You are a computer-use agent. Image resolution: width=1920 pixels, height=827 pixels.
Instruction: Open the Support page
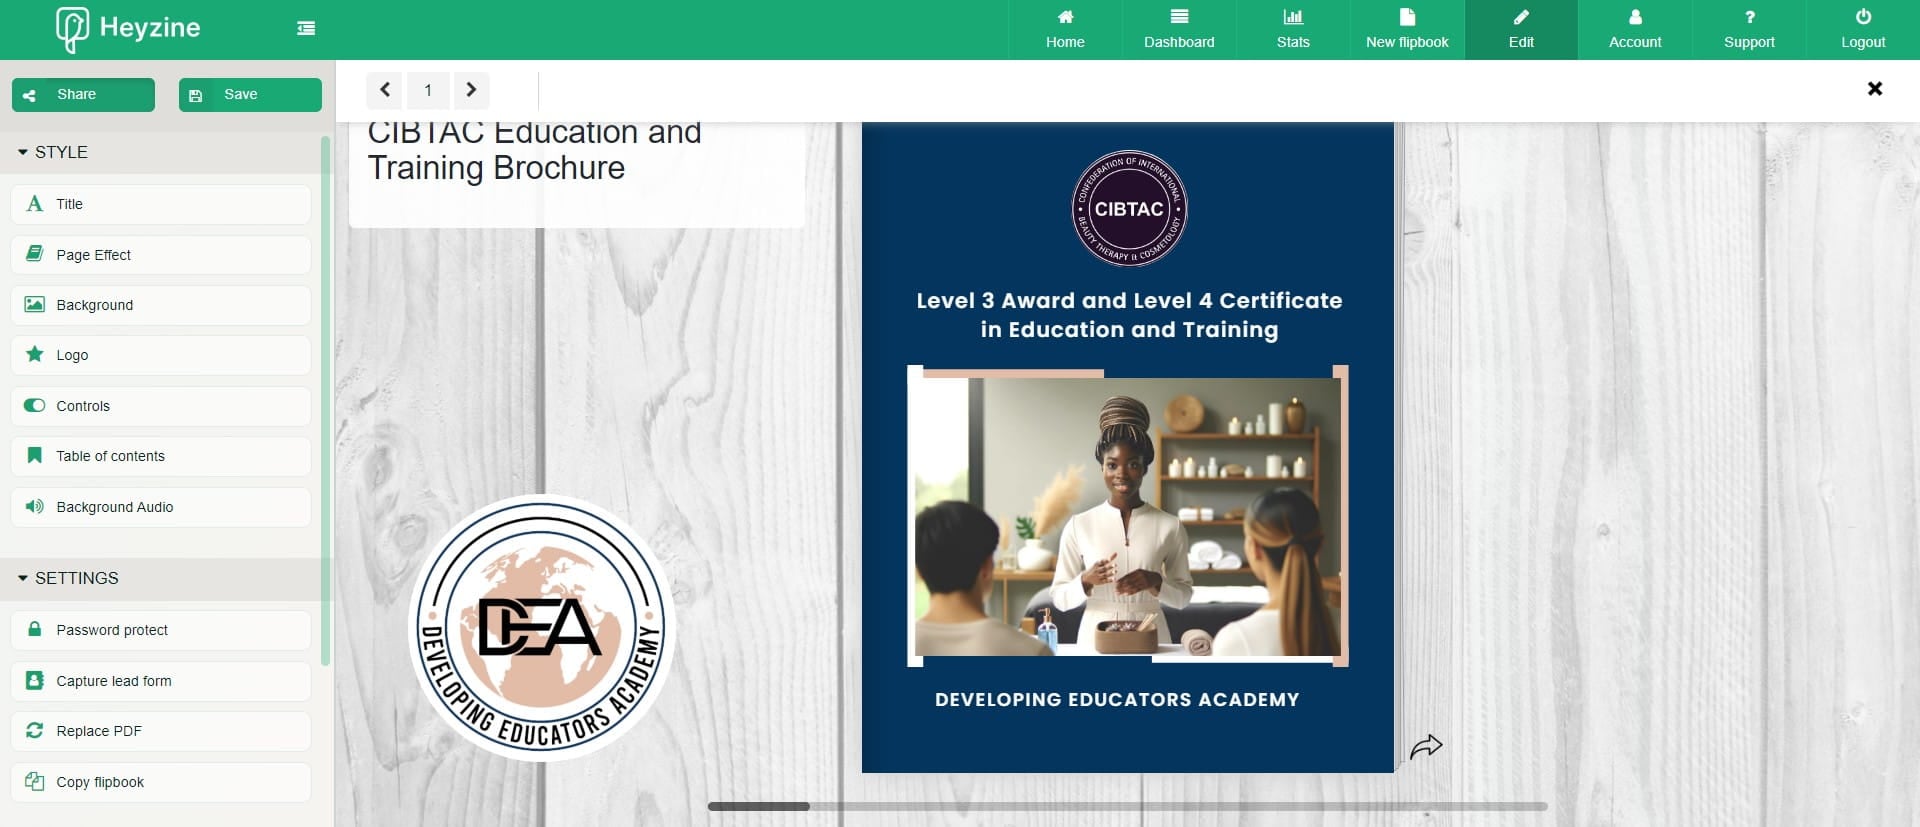pyautogui.click(x=1749, y=29)
